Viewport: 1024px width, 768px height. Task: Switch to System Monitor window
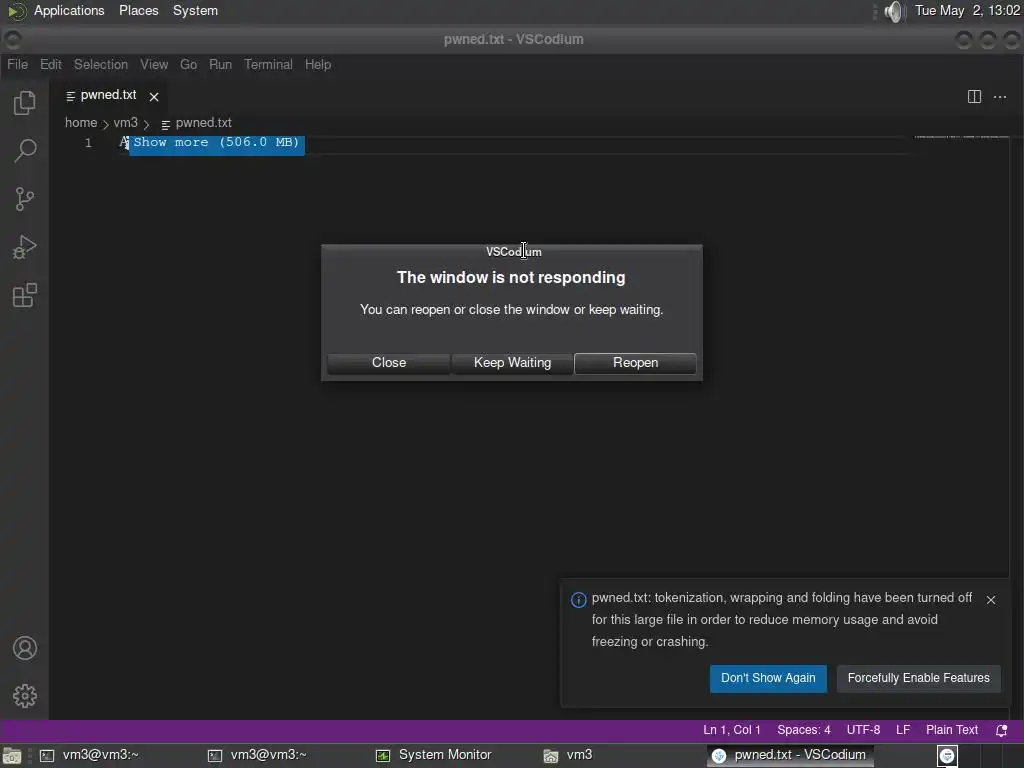coord(434,756)
